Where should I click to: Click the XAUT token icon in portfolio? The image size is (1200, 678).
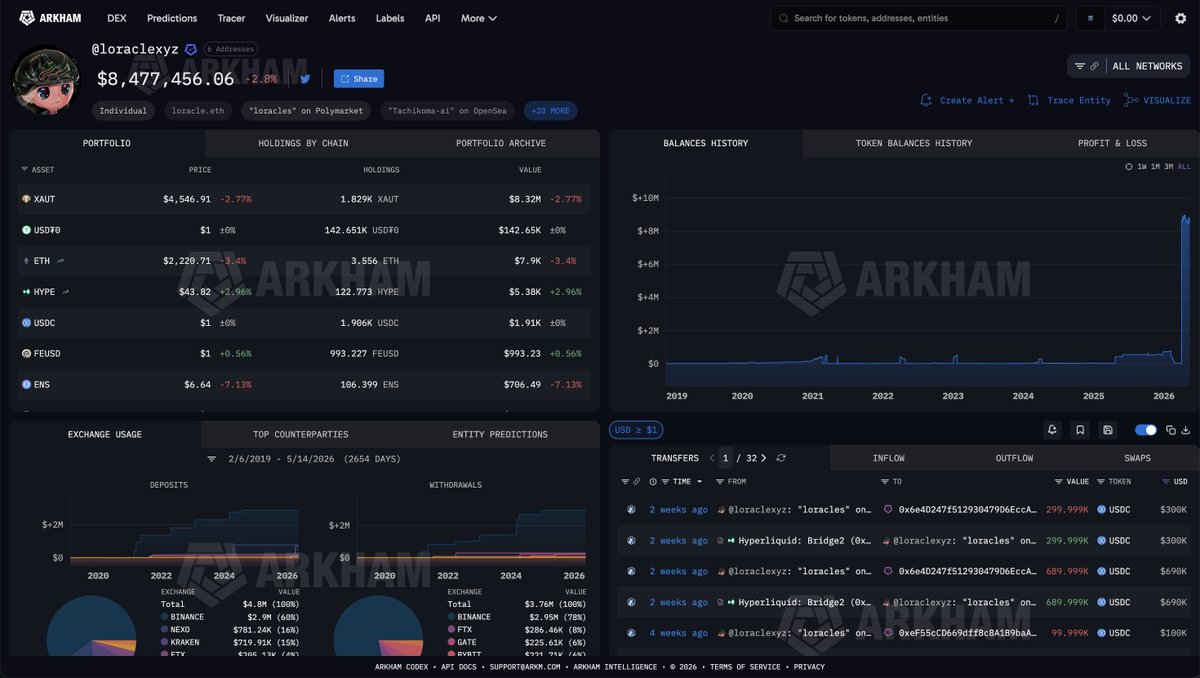pos(26,199)
